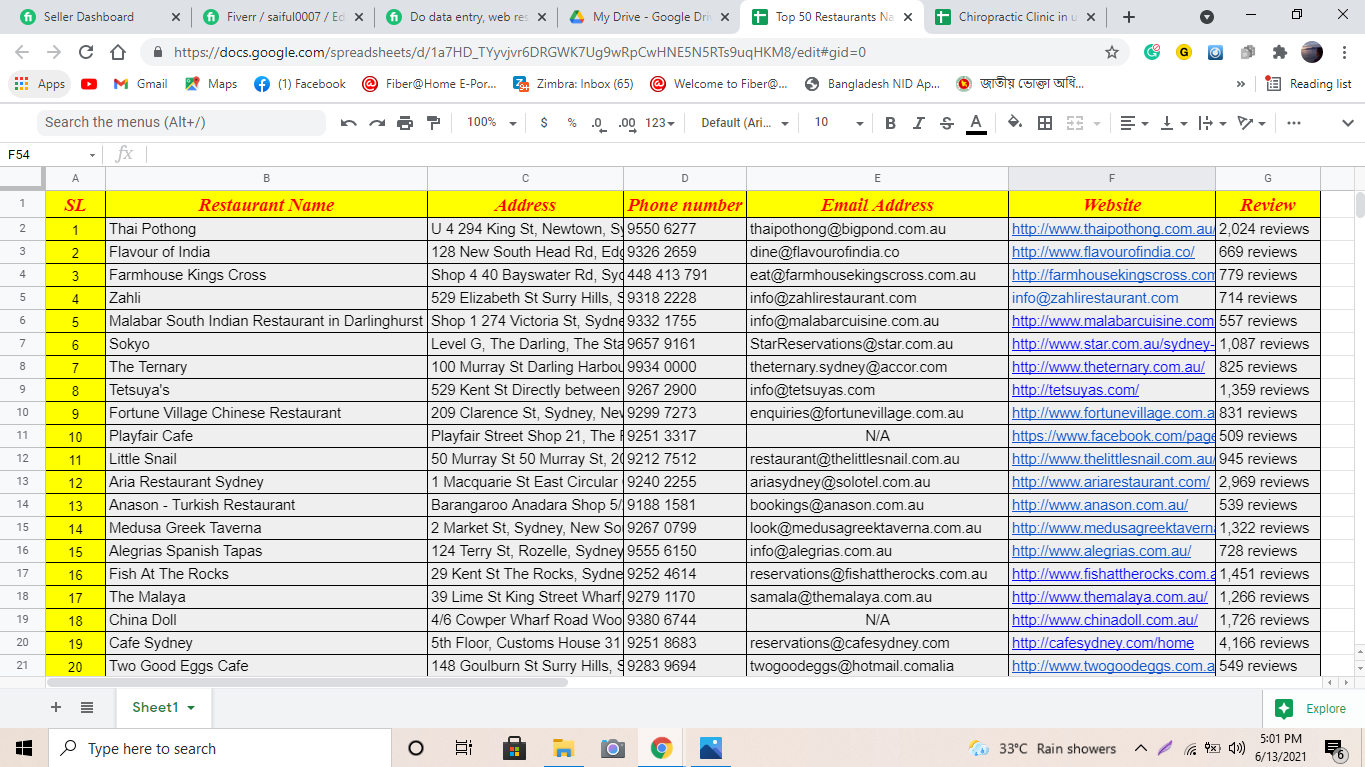Viewport: 1365px width, 767px height.
Task: Format as currency with dollar icon
Action: click(544, 123)
